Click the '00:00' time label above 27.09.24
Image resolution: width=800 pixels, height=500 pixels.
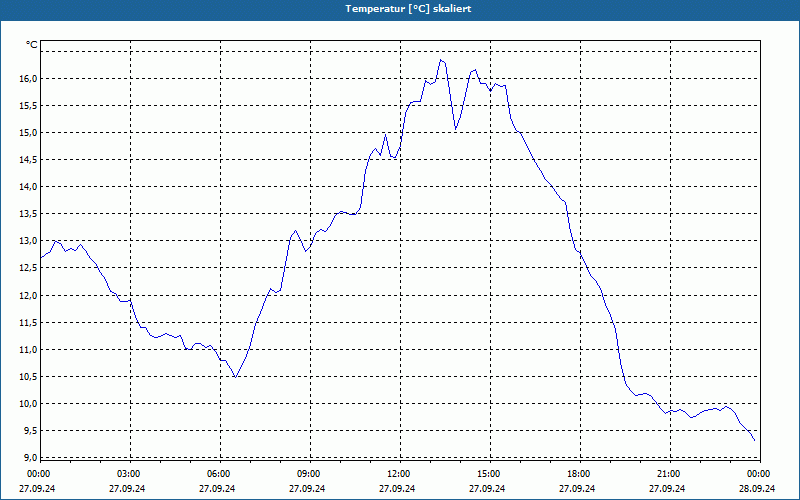tap(37, 474)
